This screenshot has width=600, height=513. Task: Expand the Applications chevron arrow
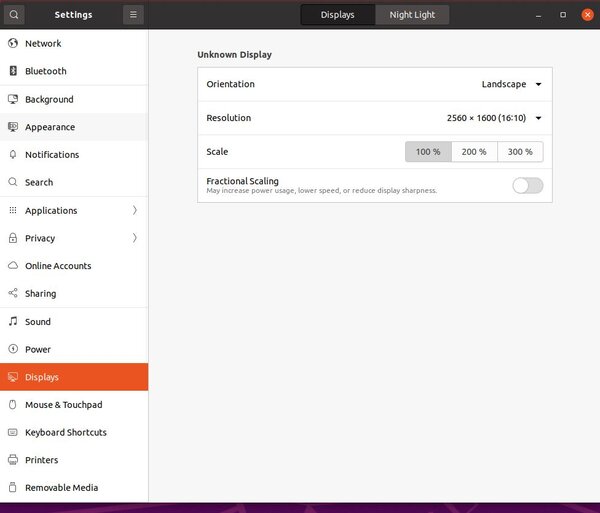(x=135, y=210)
